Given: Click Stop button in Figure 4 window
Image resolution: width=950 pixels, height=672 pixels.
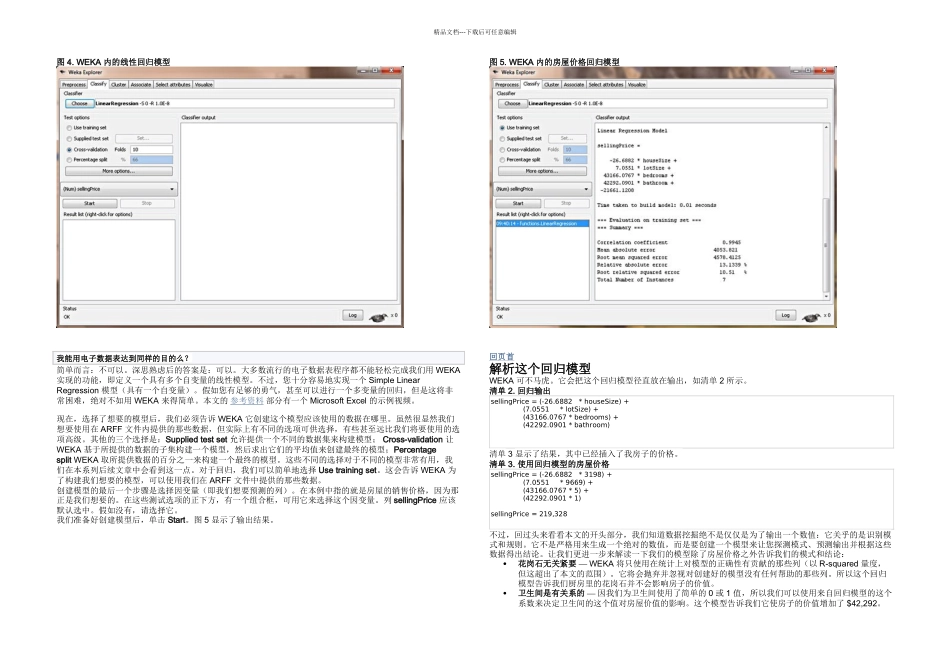Looking at the screenshot, I should point(147,204).
